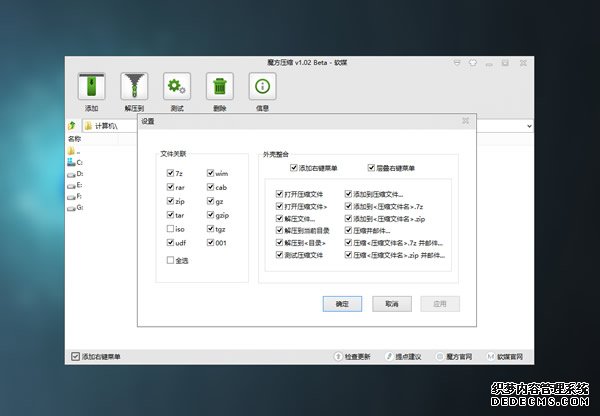This screenshot has height=416, width=600.
Task: Toggle the 解压文件... checkbox
Action: coord(279,219)
